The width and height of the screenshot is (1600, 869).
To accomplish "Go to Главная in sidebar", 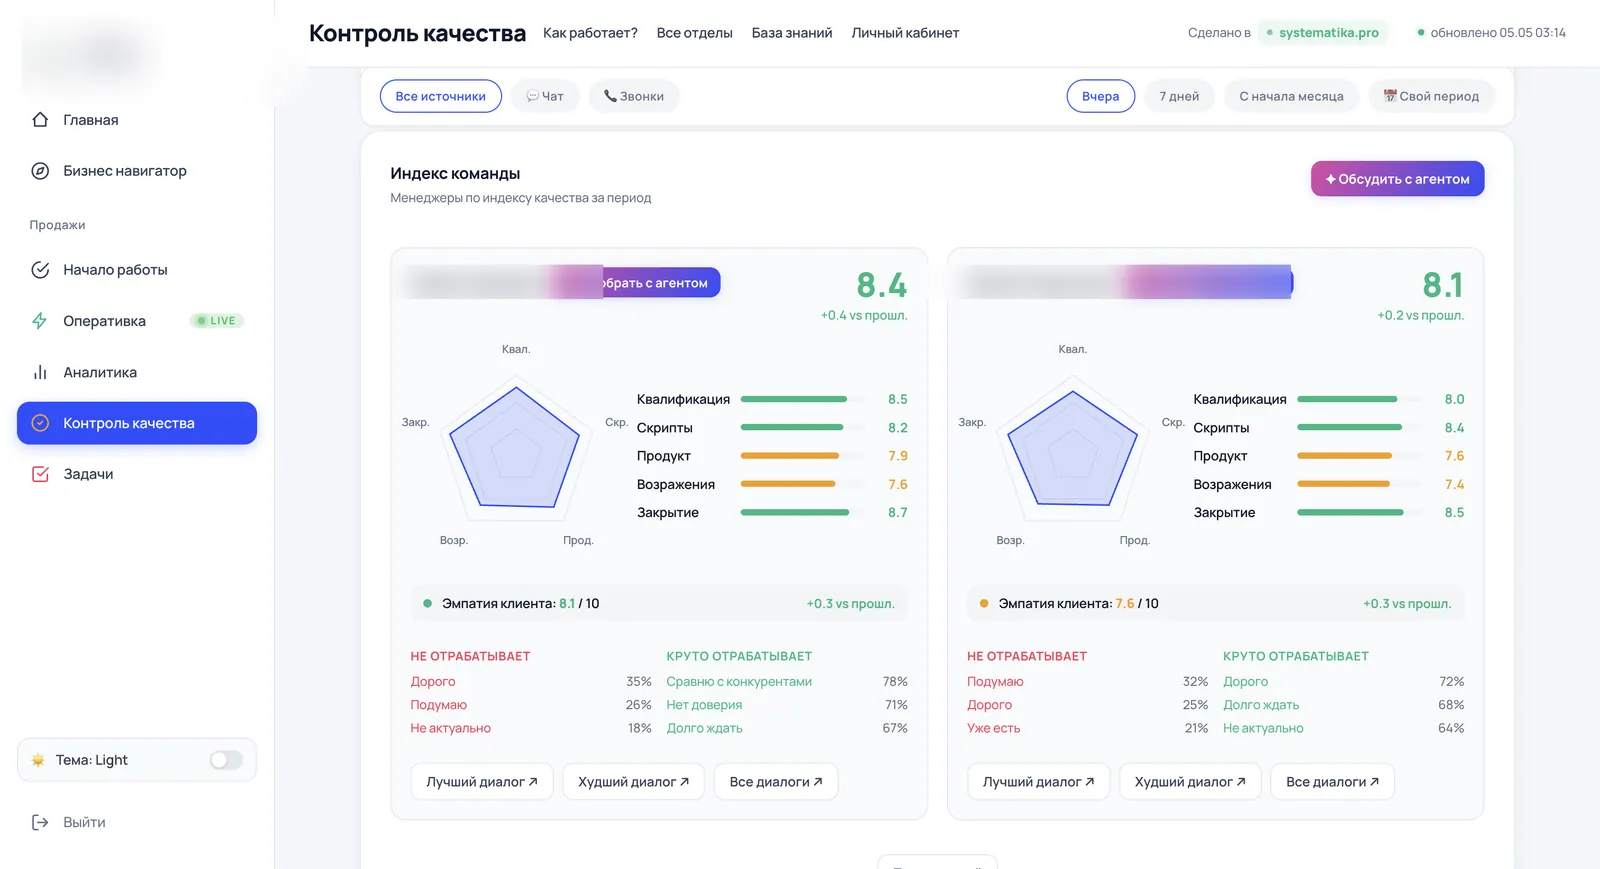I will click(x=137, y=120).
